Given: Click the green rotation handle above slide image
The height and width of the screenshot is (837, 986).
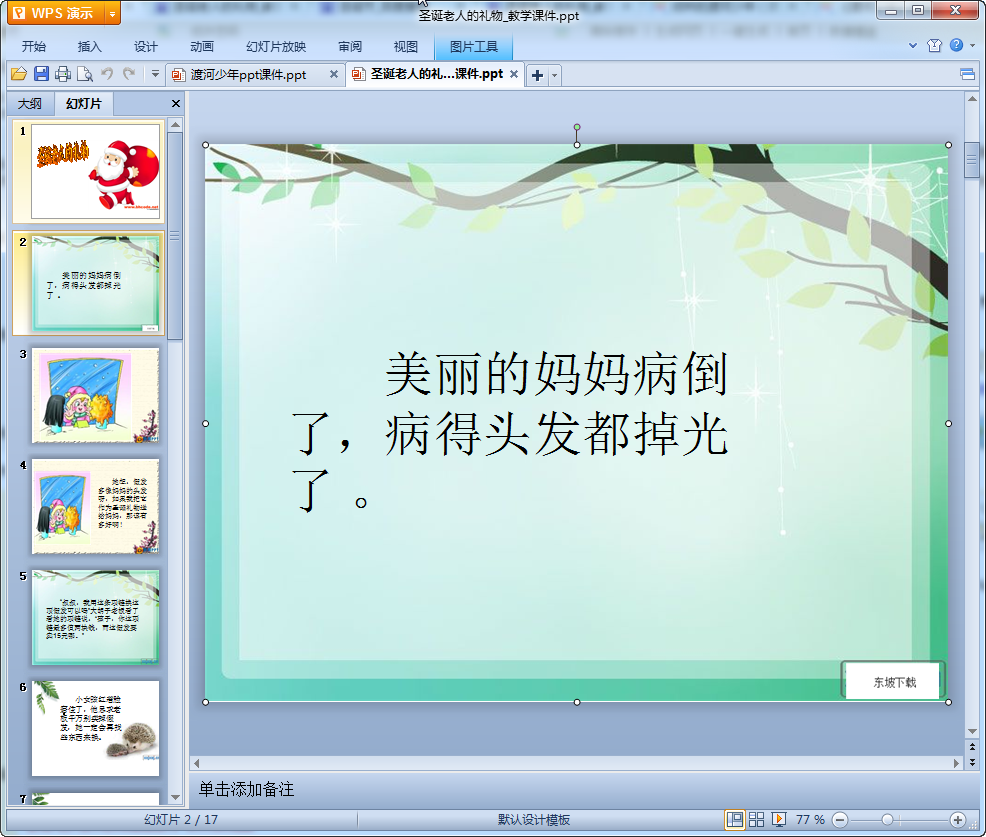Looking at the screenshot, I should coord(577,127).
